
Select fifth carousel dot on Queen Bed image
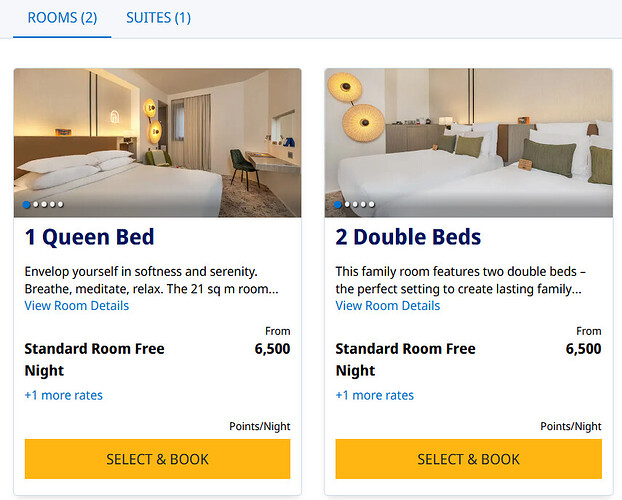(61, 204)
